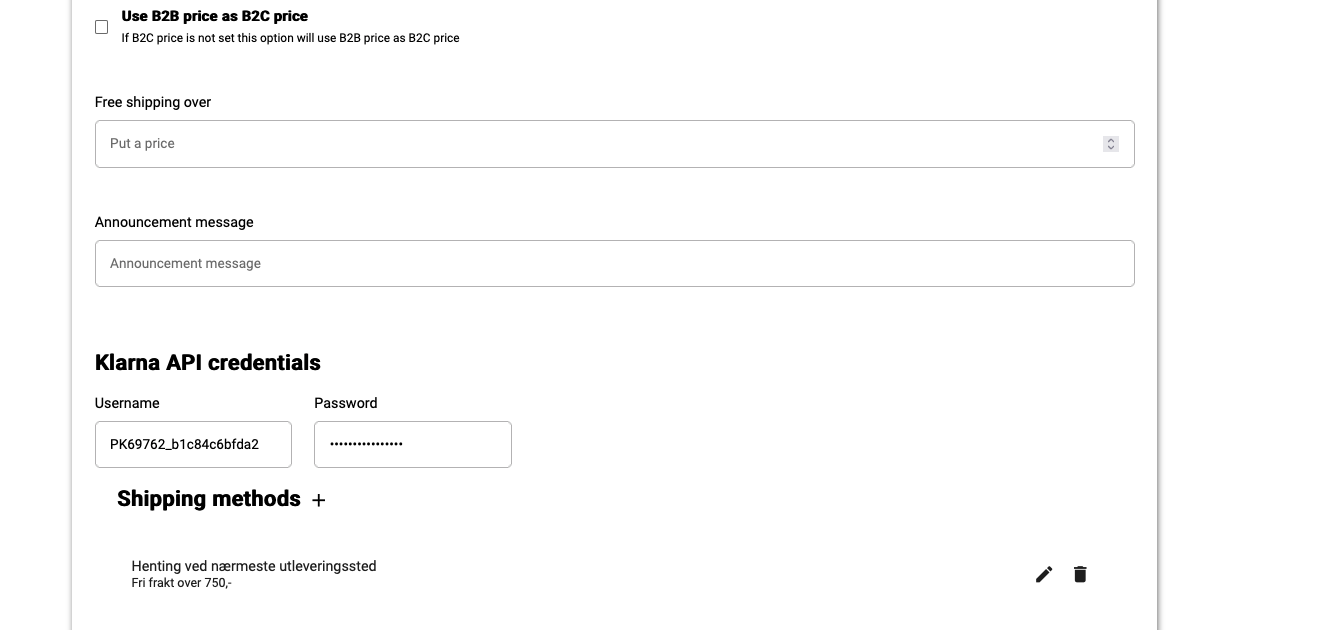Click the bold 'Use B2B price as B2C price' label

point(214,16)
